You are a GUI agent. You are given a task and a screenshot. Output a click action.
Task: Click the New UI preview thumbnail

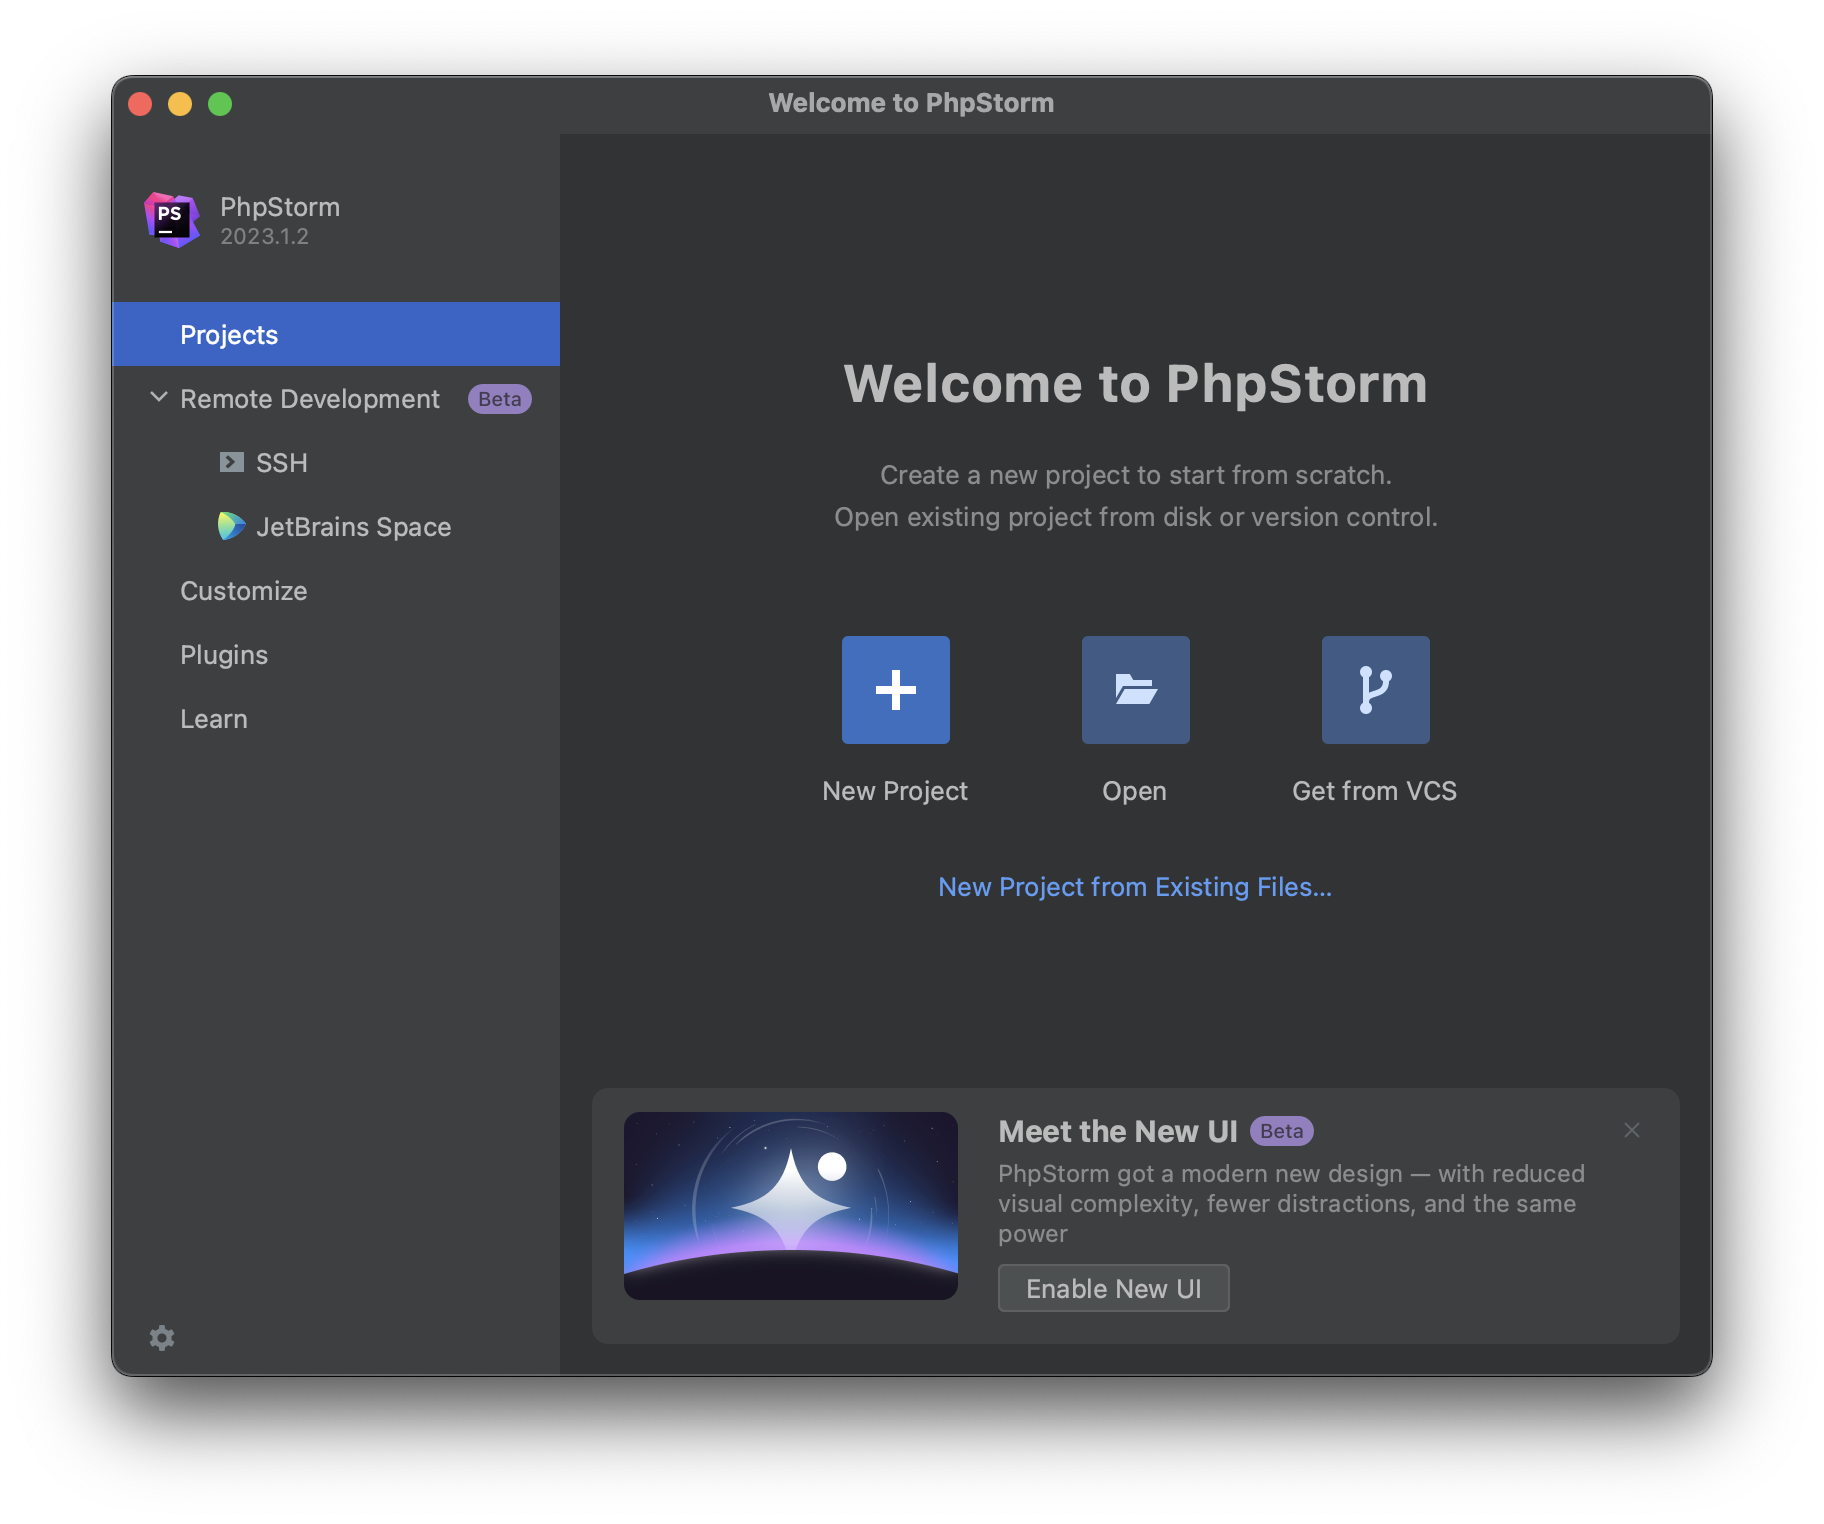pyautogui.click(x=790, y=1205)
